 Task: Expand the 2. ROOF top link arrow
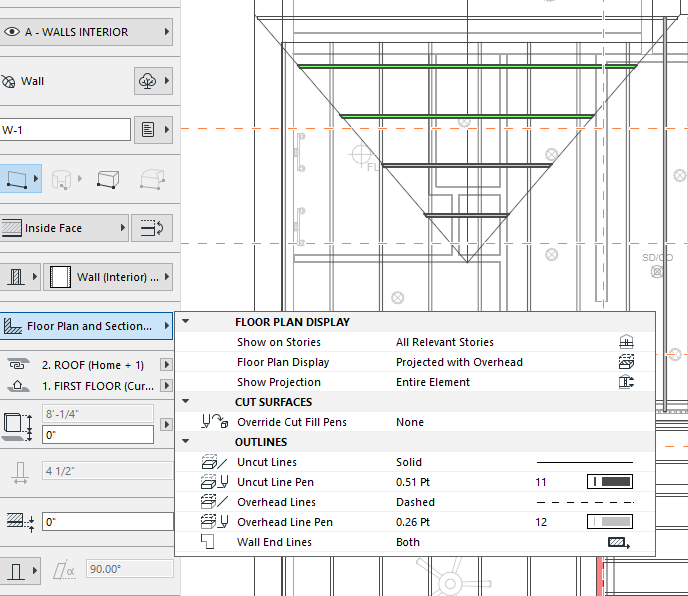click(166, 365)
